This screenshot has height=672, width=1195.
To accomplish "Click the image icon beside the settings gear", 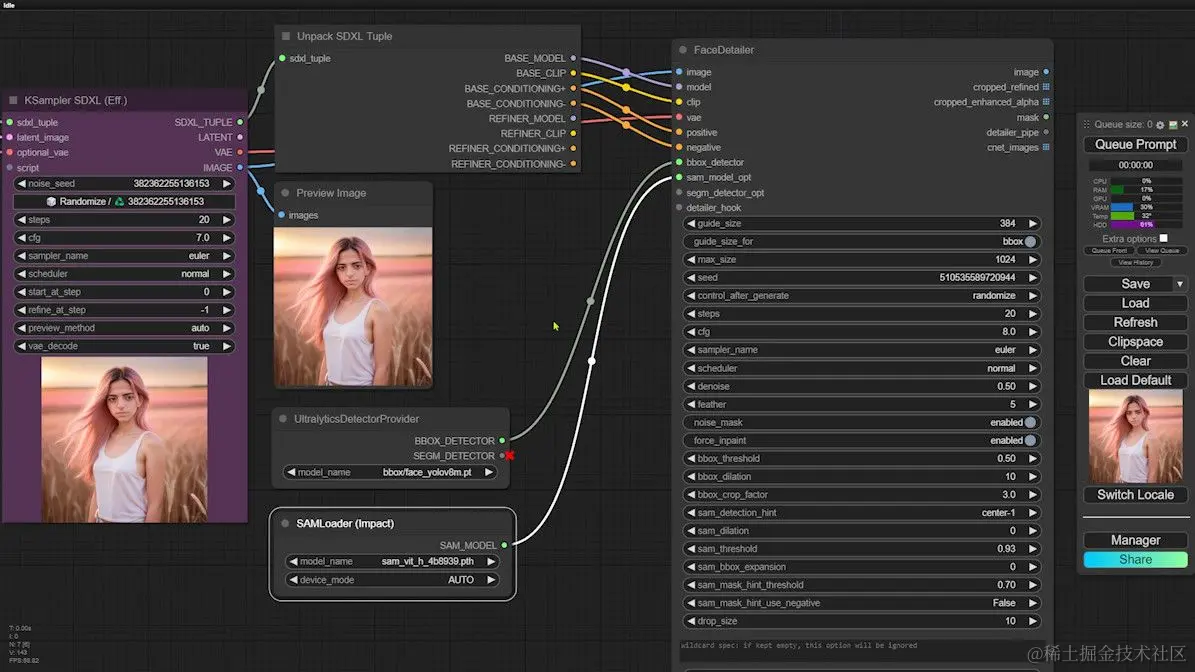I will 1173,124.
